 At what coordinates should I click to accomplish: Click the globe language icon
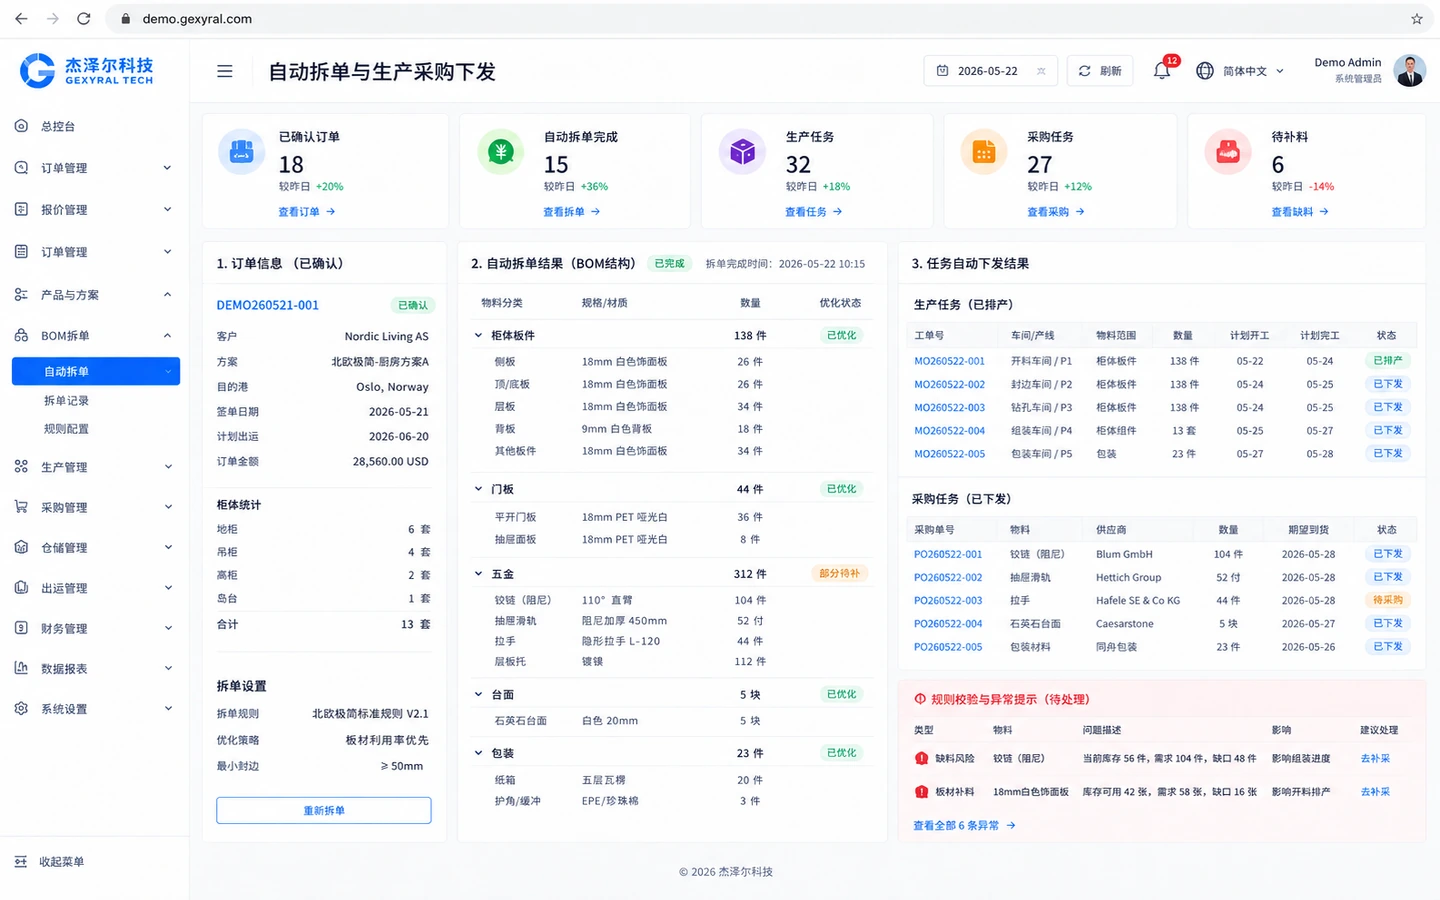tap(1205, 71)
